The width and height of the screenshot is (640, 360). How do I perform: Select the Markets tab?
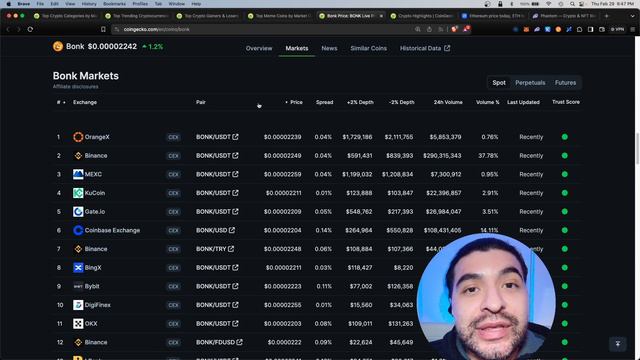coord(297,48)
